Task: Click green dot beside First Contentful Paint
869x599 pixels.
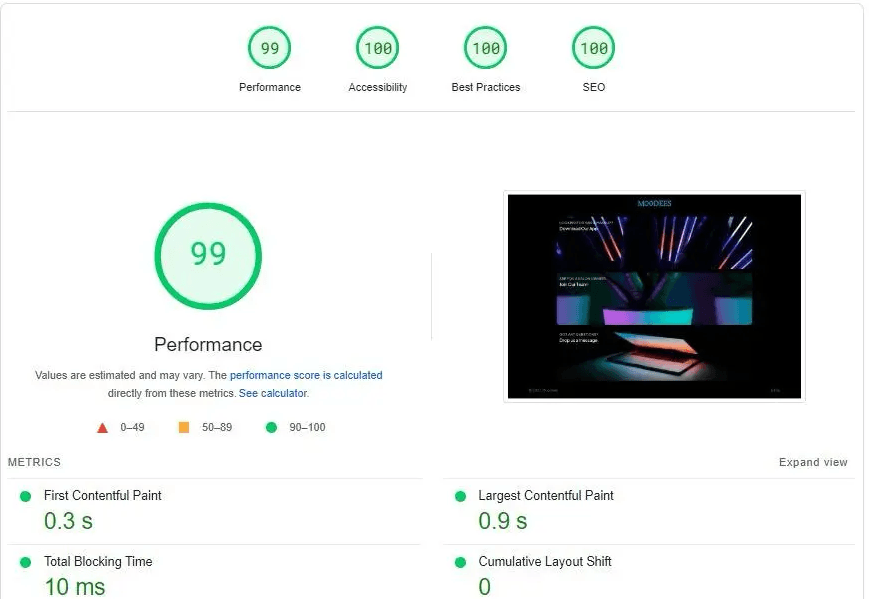Action: pos(26,496)
